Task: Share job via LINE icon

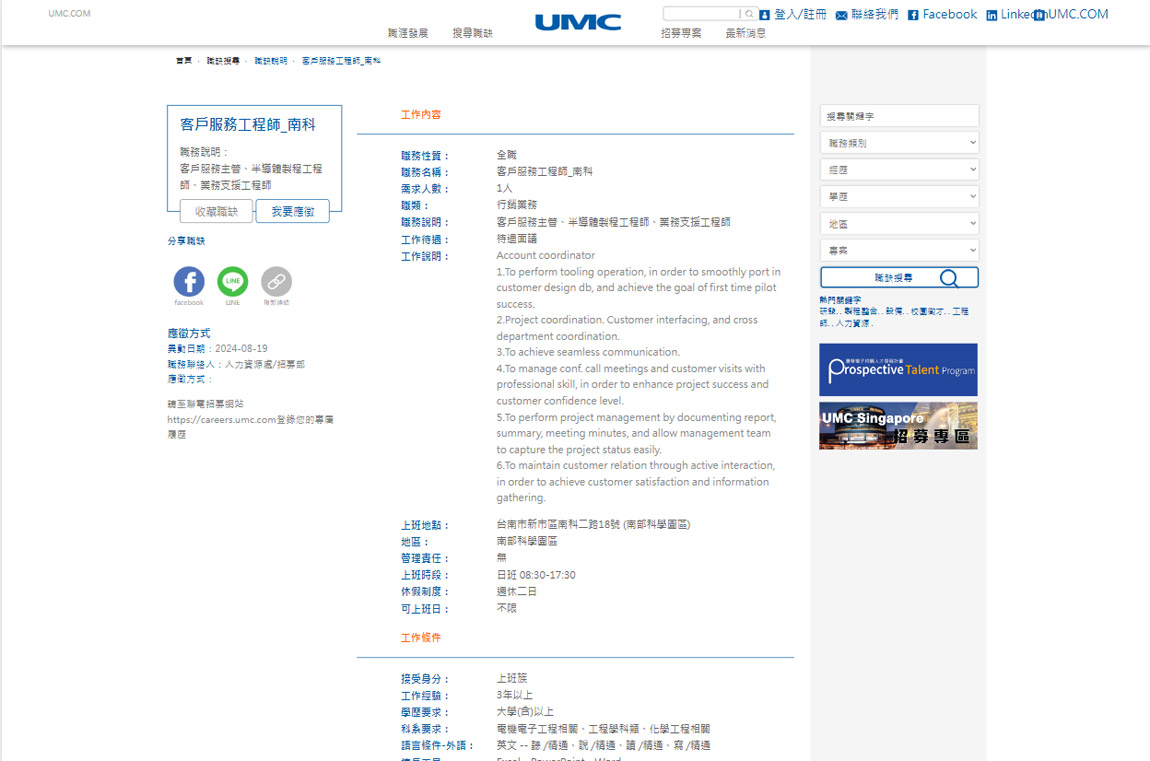Action: point(232,281)
